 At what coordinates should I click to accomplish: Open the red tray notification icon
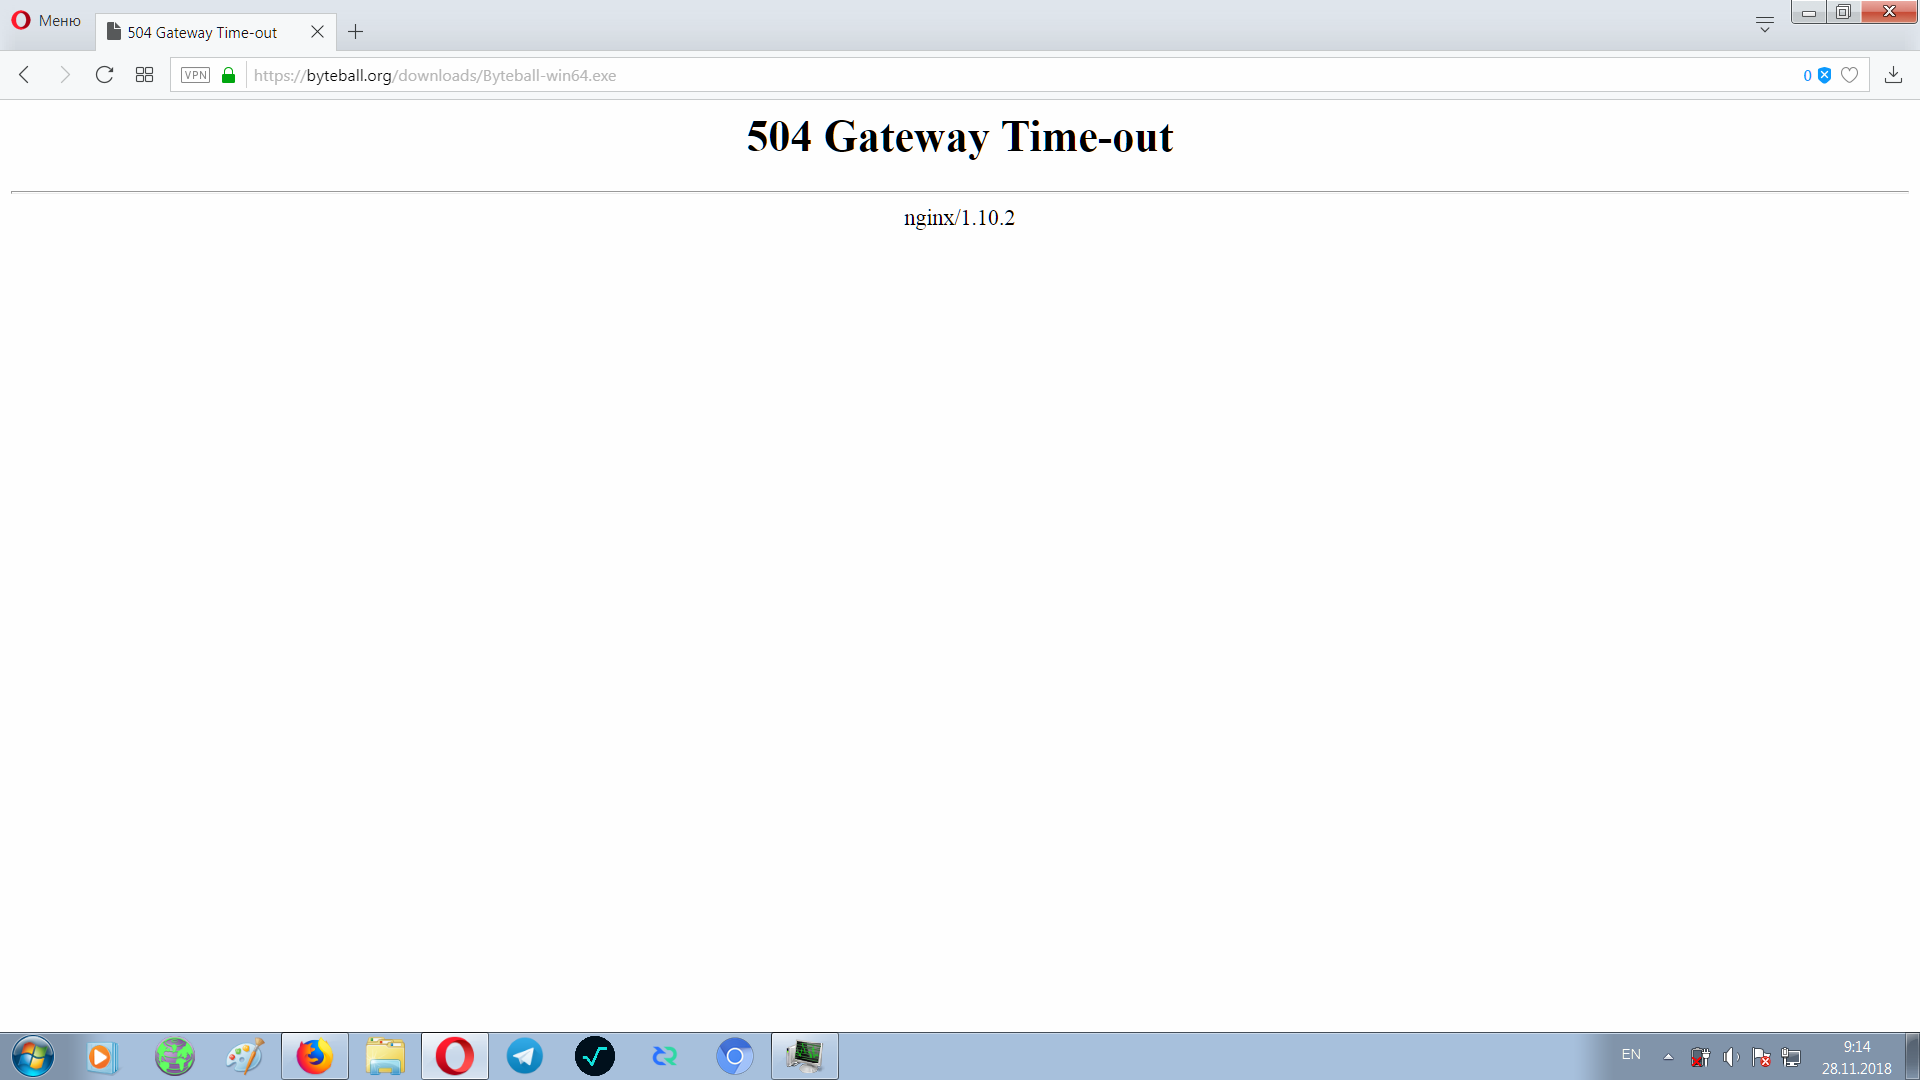pos(1700,1057)
